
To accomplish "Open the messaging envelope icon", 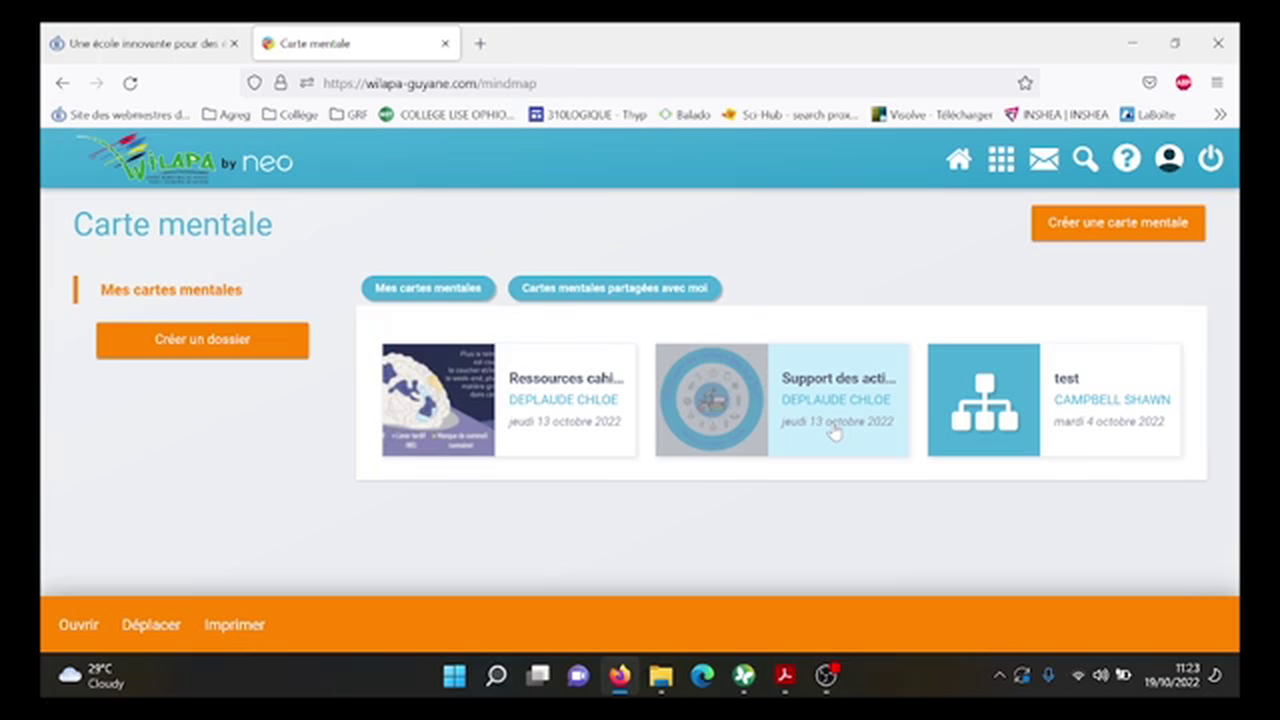I will [1043, 159].
